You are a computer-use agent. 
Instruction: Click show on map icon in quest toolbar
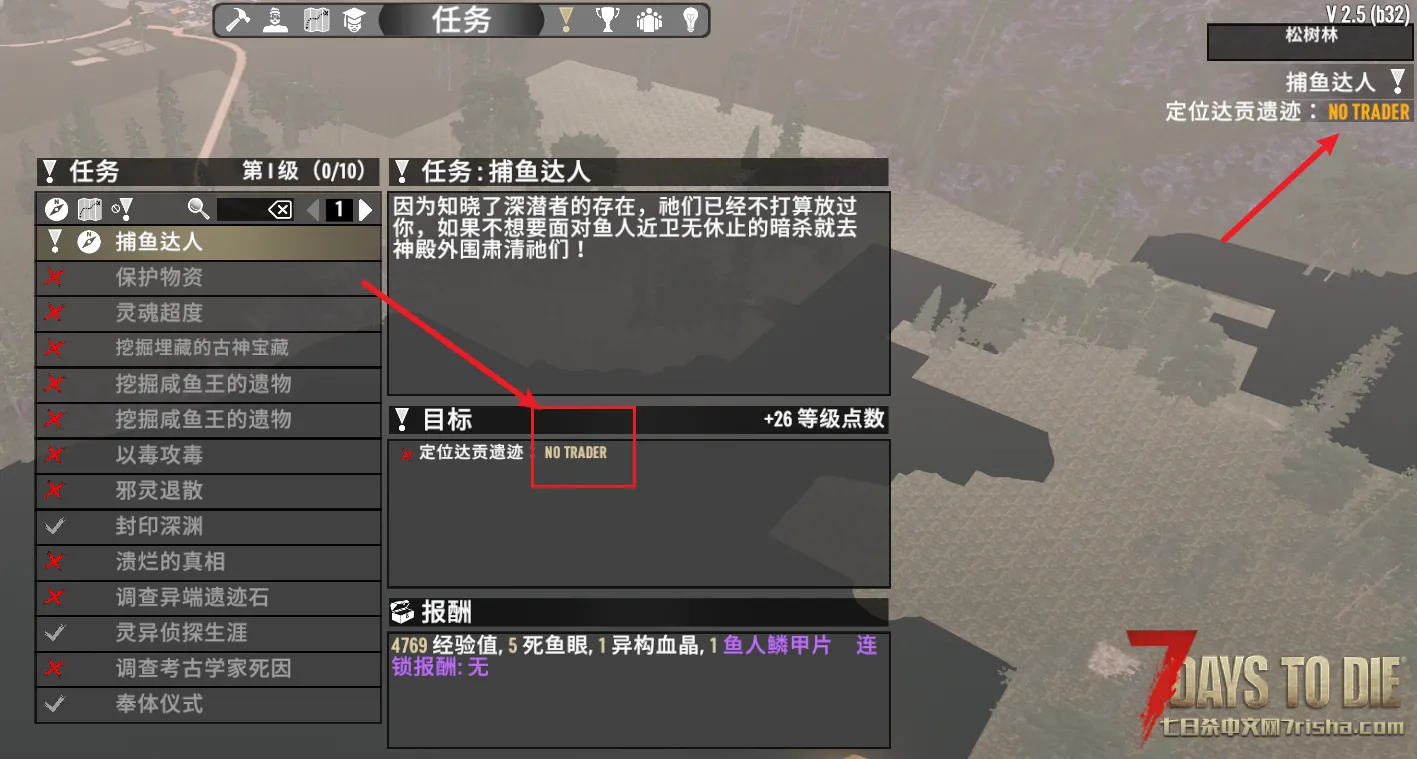tap(90, 209)
